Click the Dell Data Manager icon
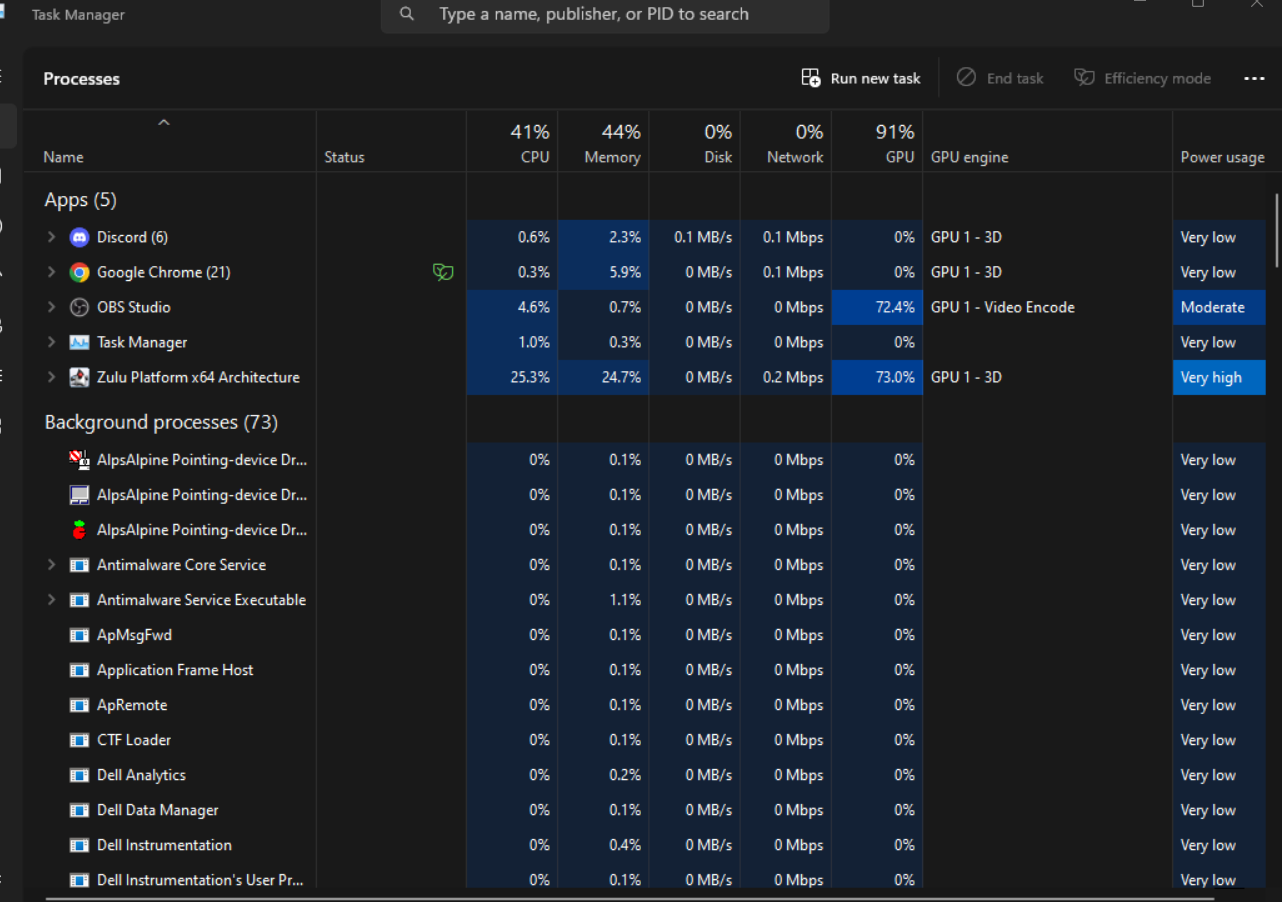Image resolution: width=1282 pixels, height=902 pixels. (79, 810)
